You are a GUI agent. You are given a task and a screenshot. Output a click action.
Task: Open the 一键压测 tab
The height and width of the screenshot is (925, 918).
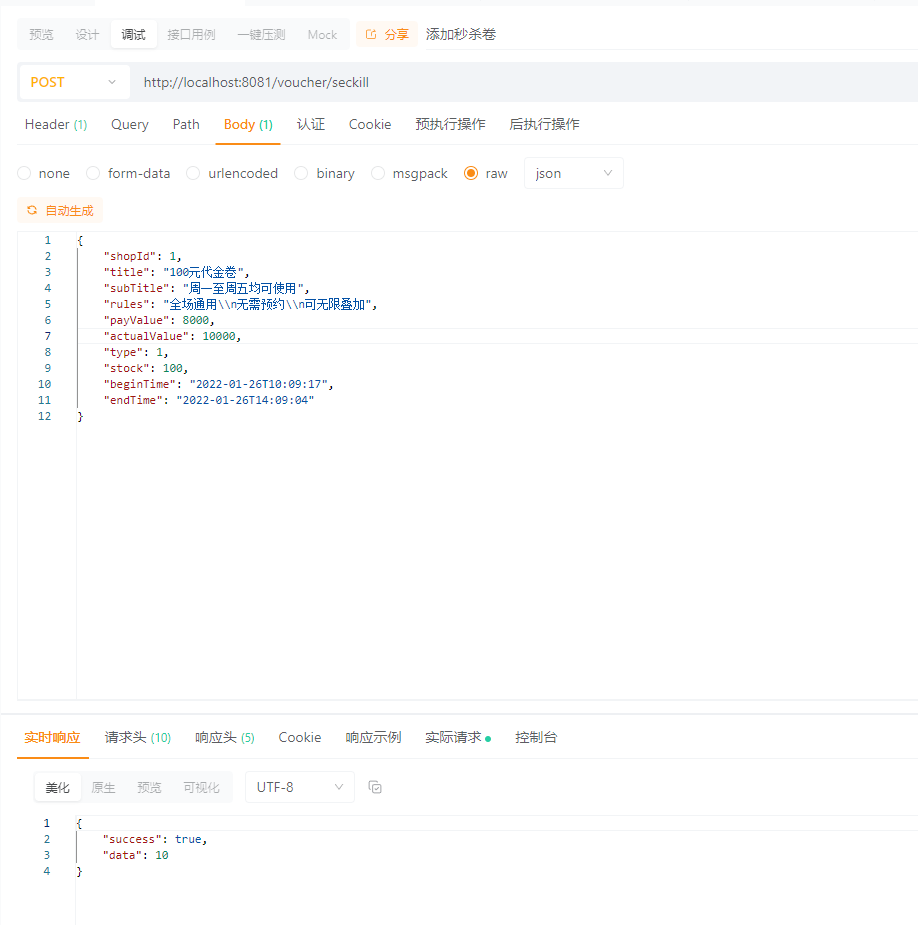[x=261, y=34]
